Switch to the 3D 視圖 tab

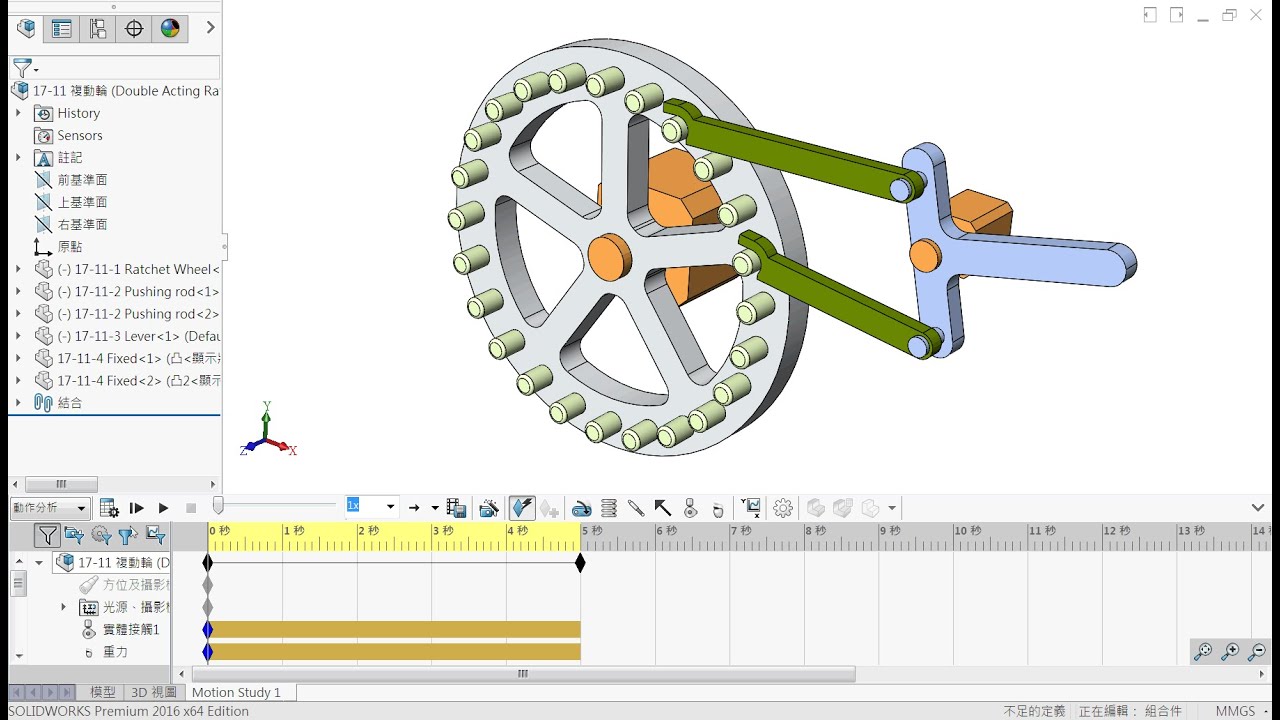tap(154, 692)
